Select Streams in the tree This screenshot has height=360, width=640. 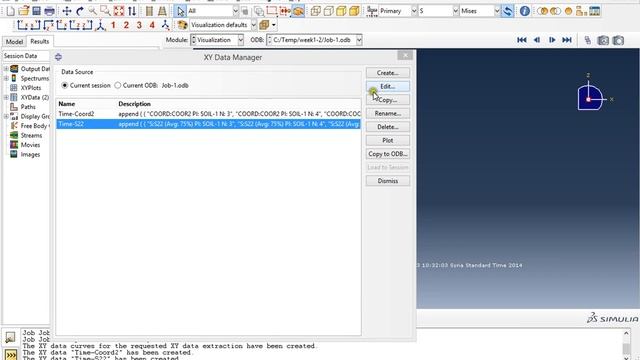point(31,136)
